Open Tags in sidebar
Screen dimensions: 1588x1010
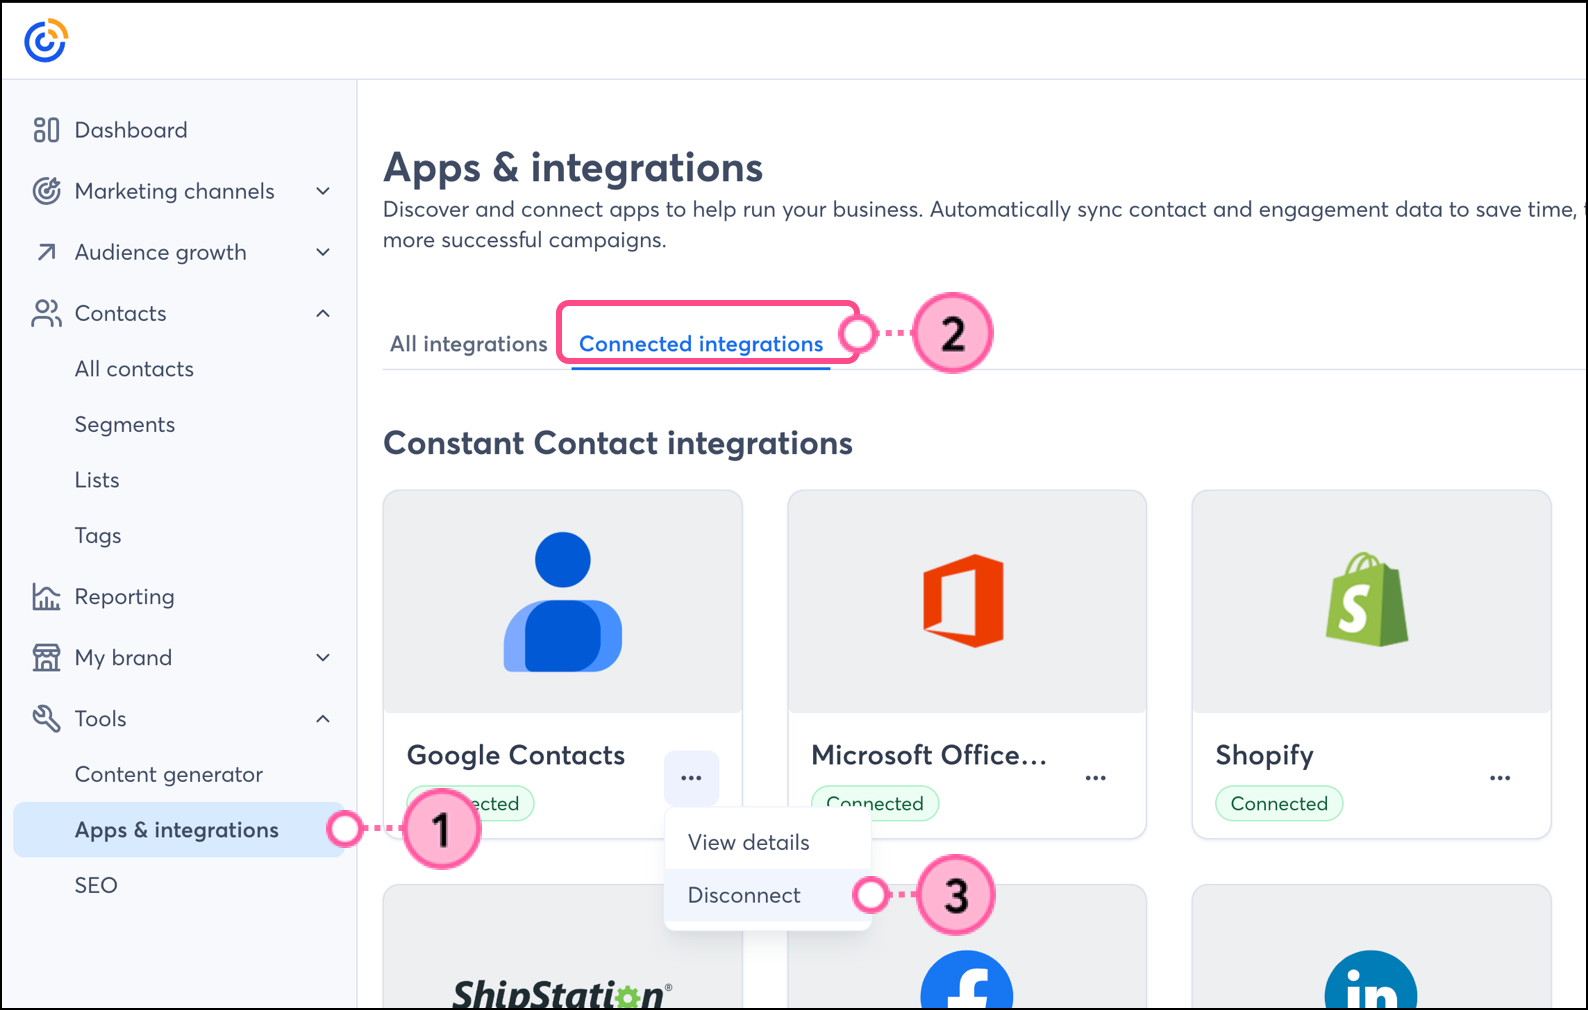coord(98,536)
